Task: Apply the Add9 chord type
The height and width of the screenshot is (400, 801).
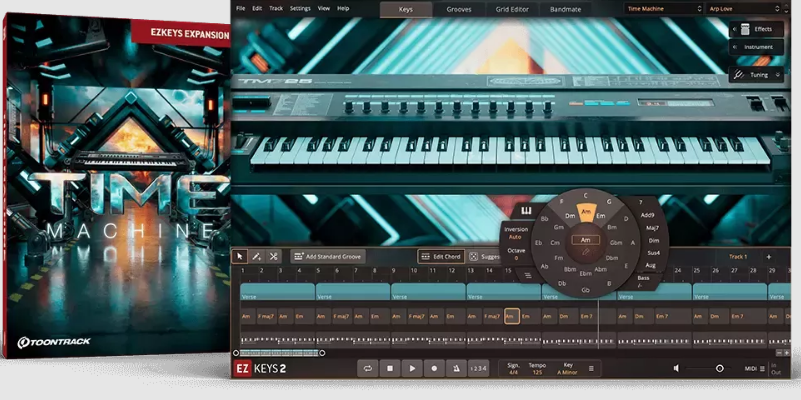Action: 648,215
